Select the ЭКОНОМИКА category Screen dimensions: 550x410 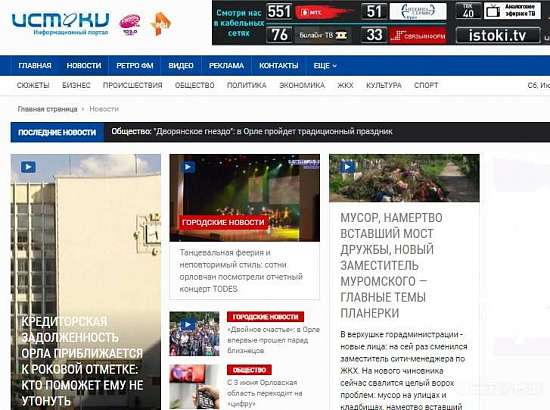pyautogui.click(x=302, y=85)
